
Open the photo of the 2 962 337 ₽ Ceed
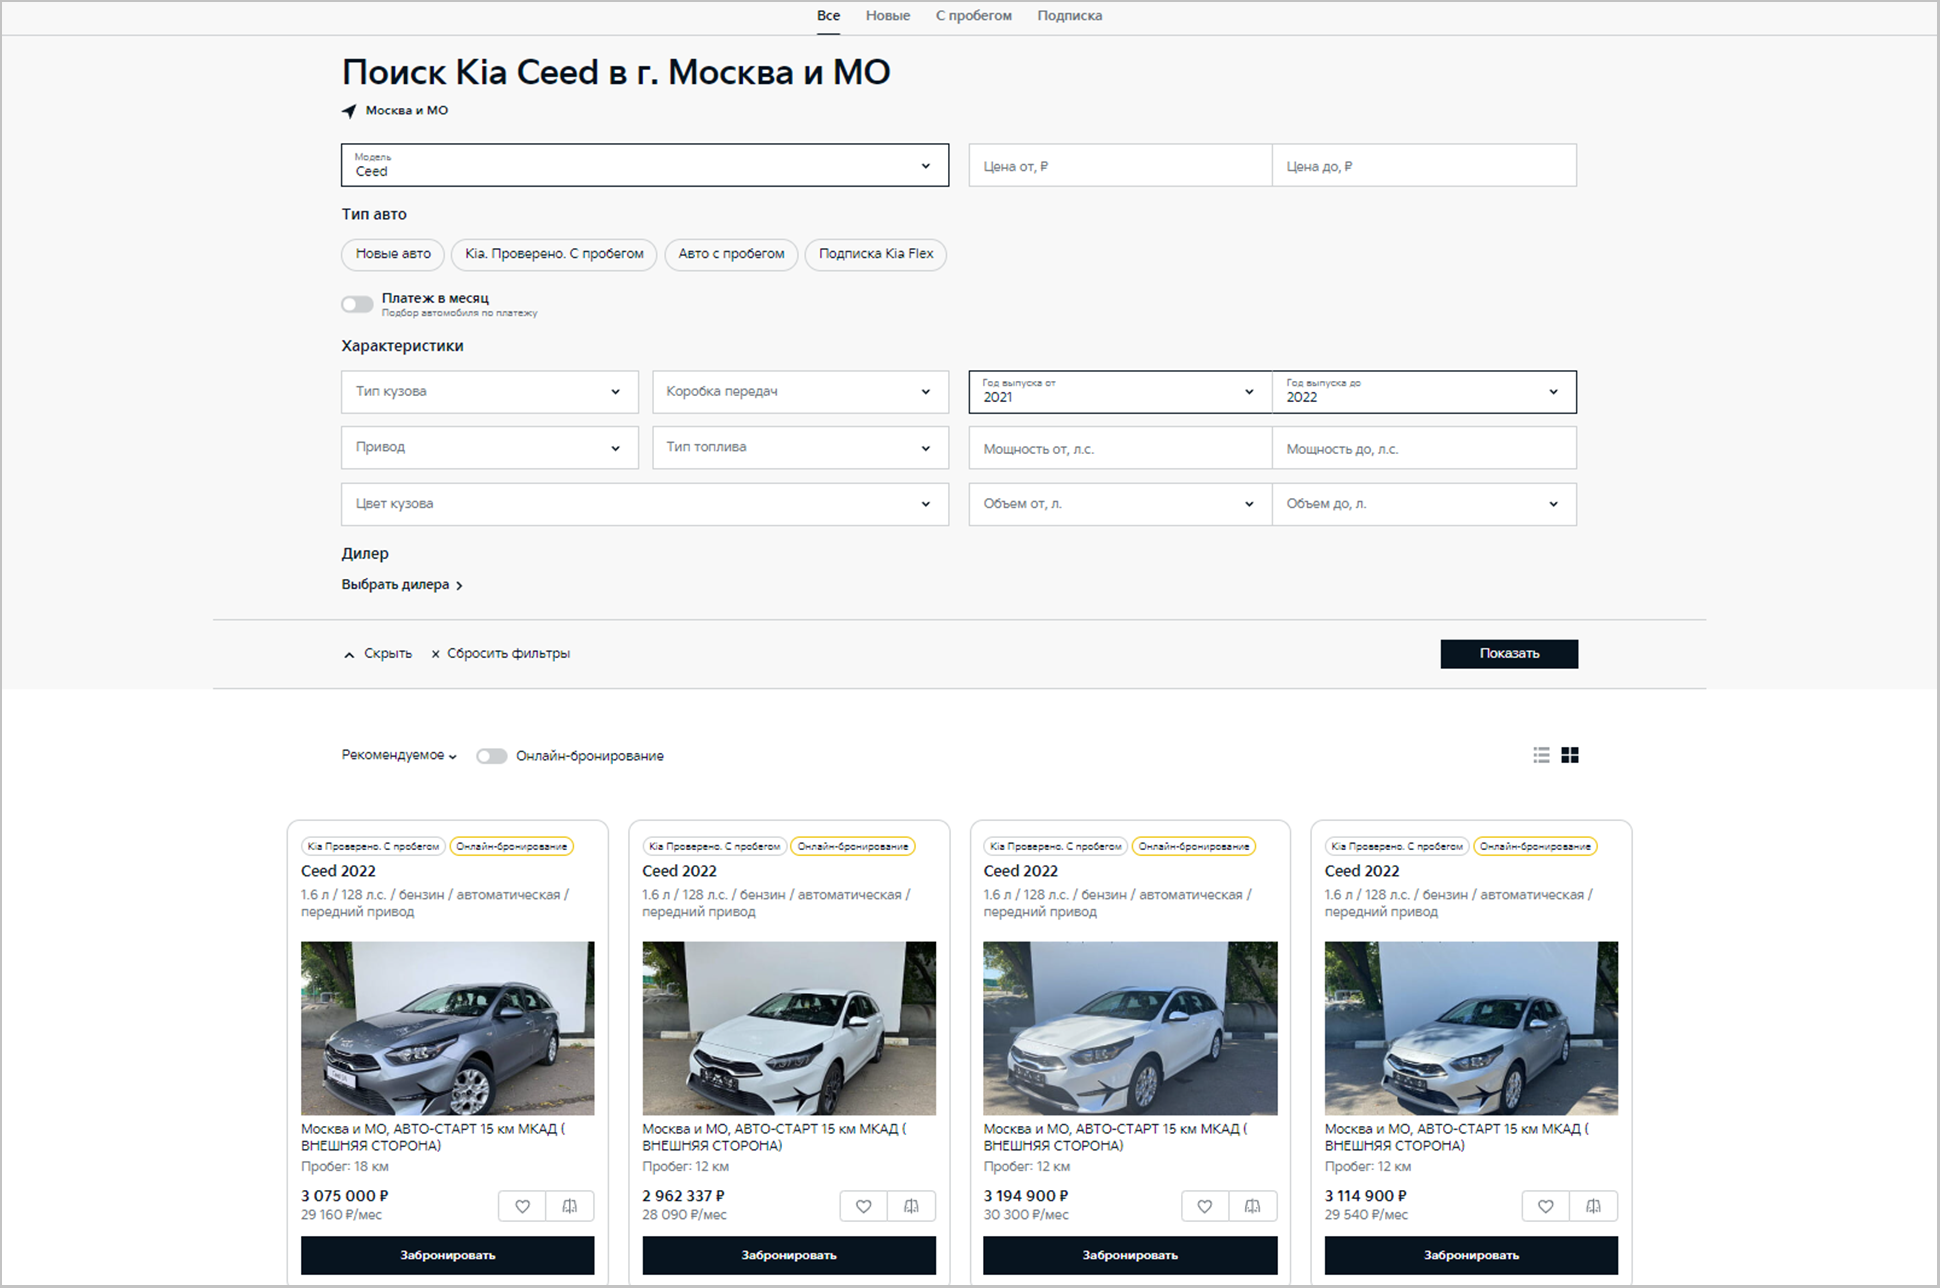tap(789, 1028)
